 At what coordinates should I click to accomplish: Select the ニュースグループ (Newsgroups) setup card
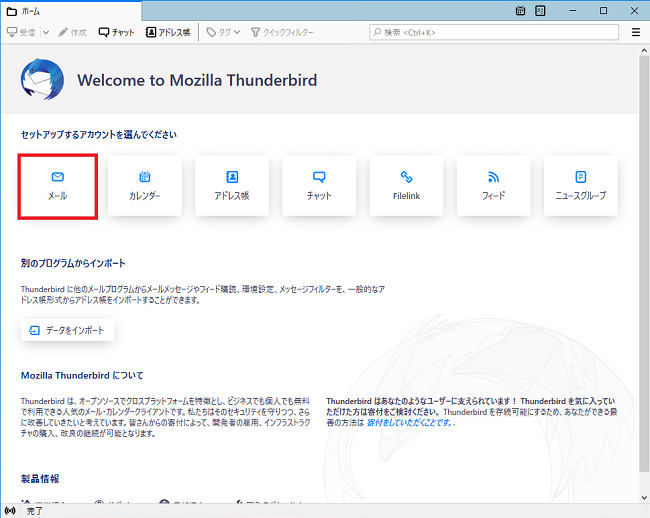(x=580, y=185)
